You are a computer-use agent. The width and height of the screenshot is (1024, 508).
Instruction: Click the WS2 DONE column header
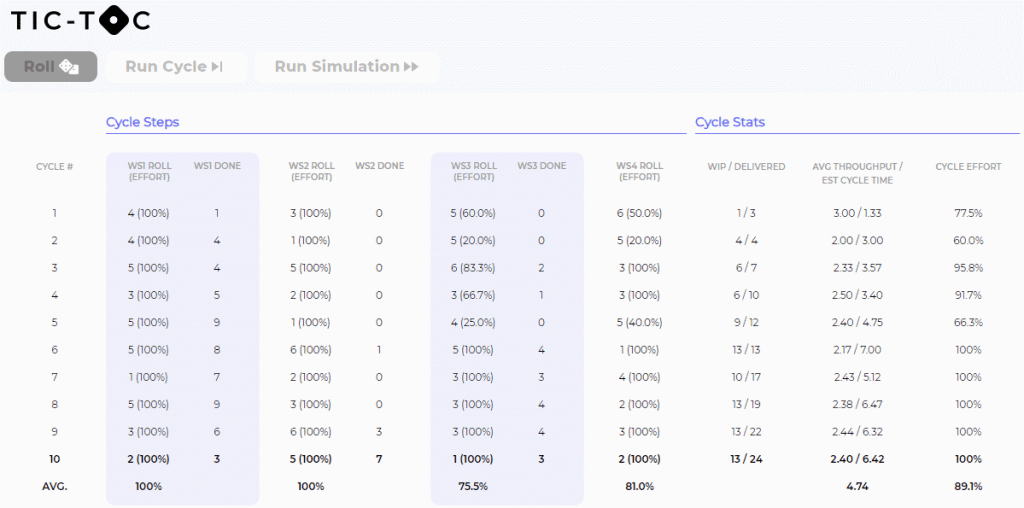[x=379, y=166]
